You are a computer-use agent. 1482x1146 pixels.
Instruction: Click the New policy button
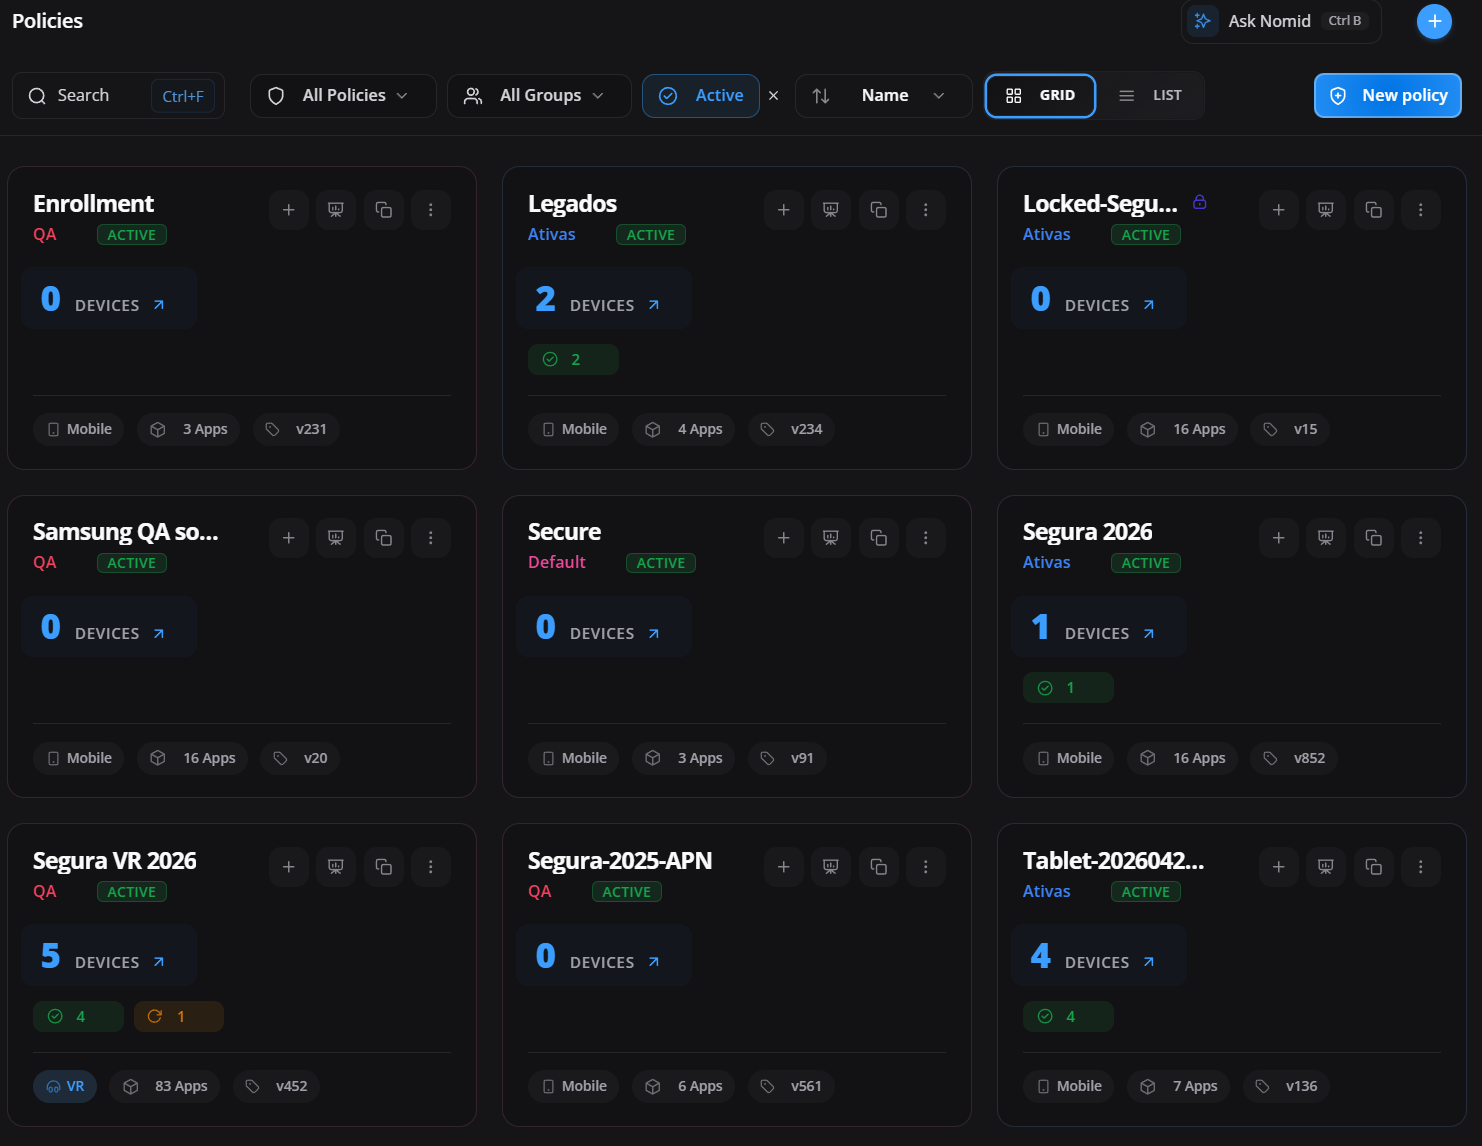tap(1388, 96)
